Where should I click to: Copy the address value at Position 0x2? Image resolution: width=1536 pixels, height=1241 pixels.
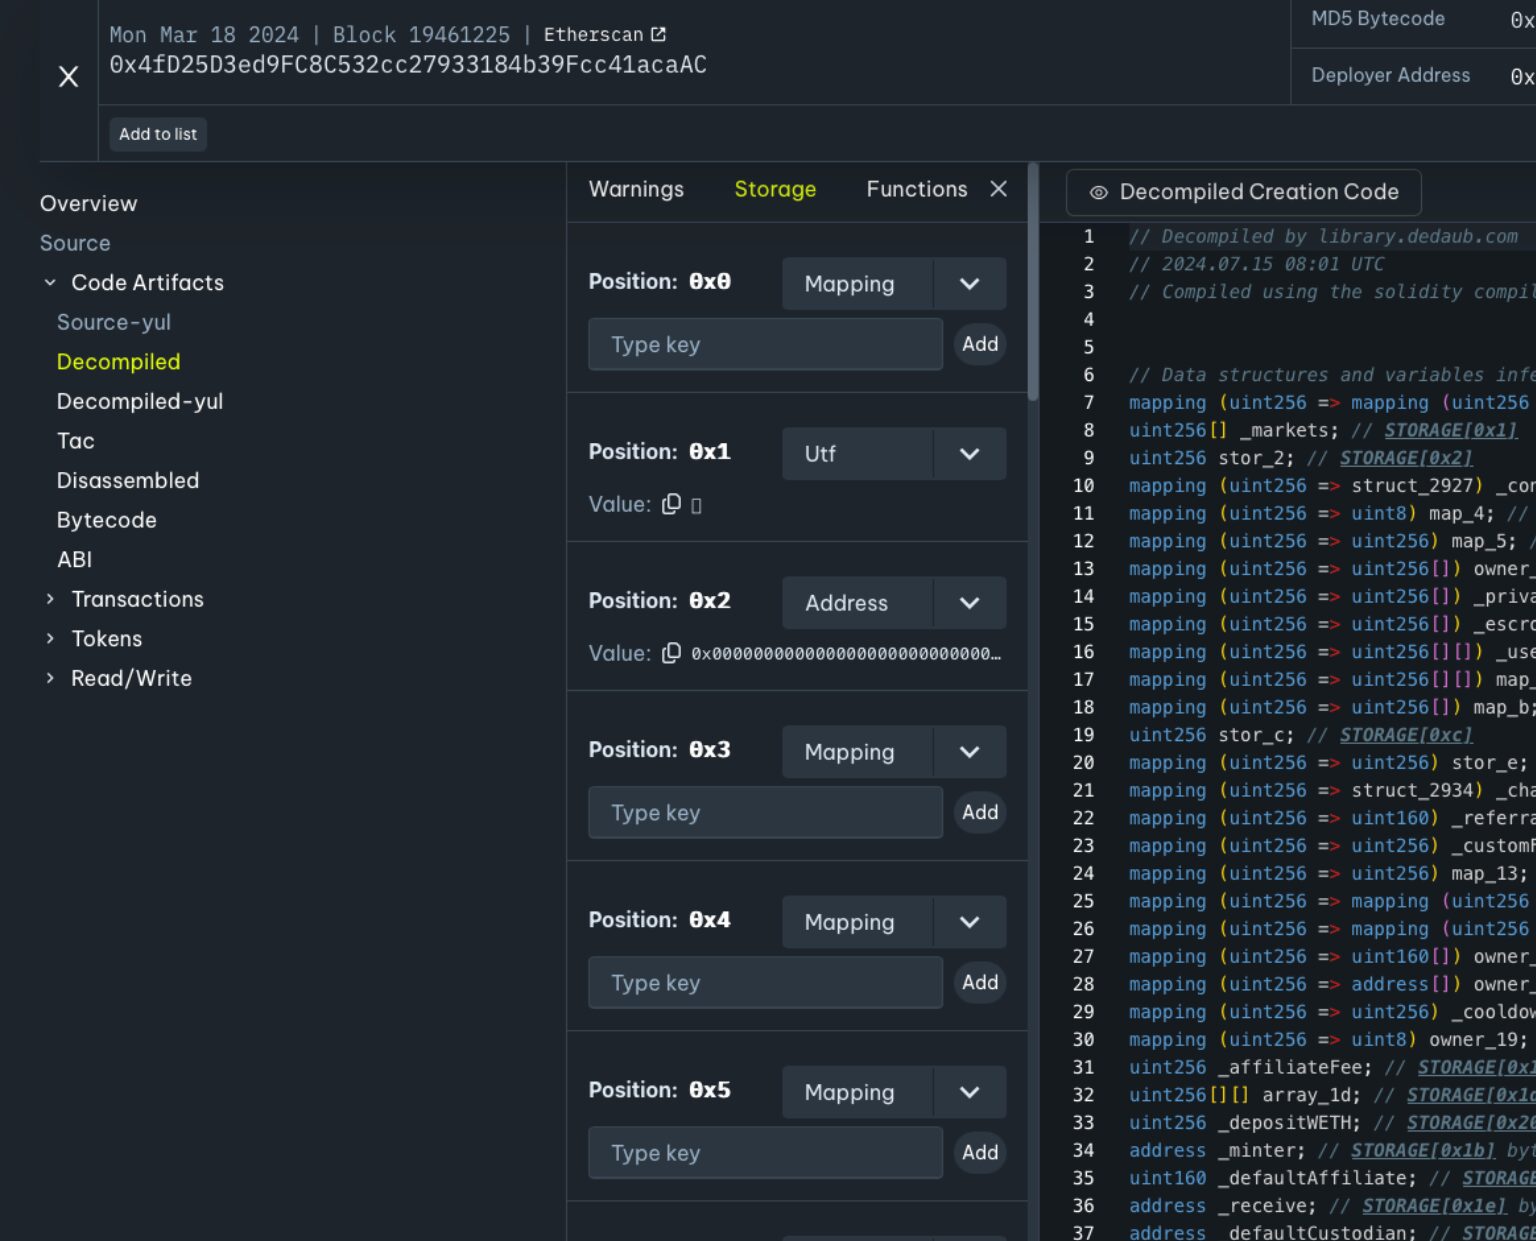click(x=671, y=653)
